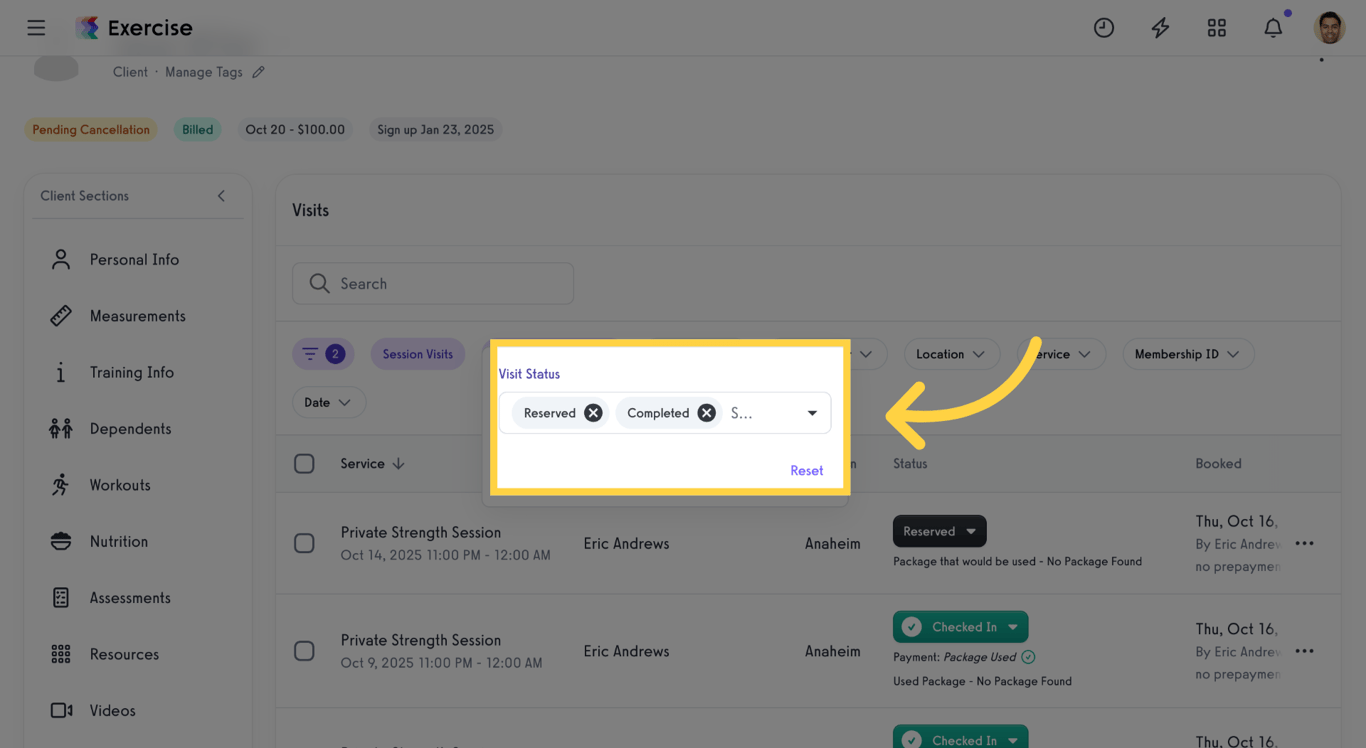The height and width of the screenshot is (748, 1366).
Task: Open more options for Oct 9 visit
Action: coord(1305,651)
